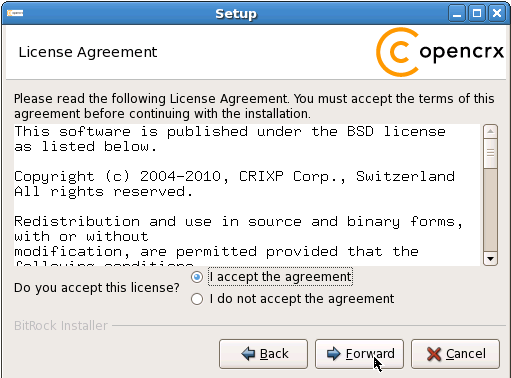
Task: Minimize the Setup window
Action: [457, 14]
